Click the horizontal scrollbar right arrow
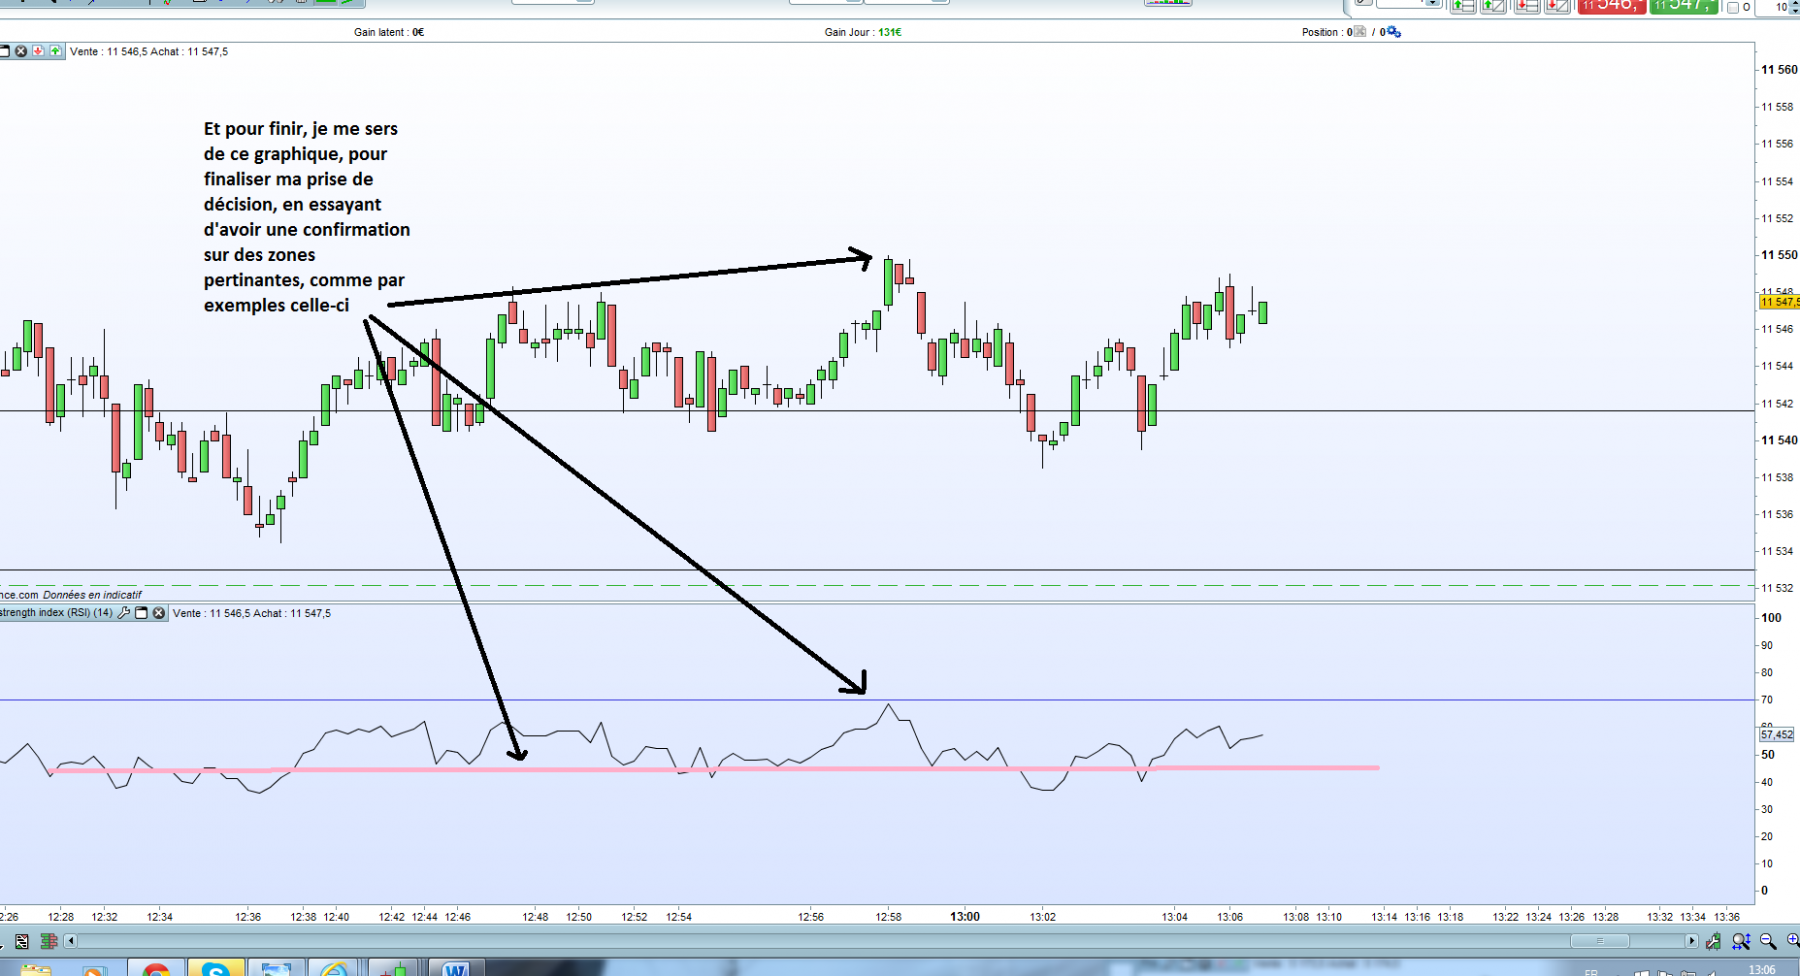This screenshot has height=976, width=1800. (x=1692, y=941)
